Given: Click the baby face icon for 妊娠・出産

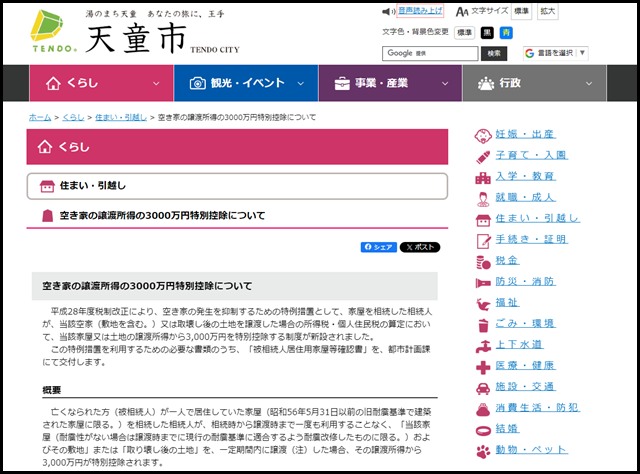Looking at the screenshot, I should [483, 136].
